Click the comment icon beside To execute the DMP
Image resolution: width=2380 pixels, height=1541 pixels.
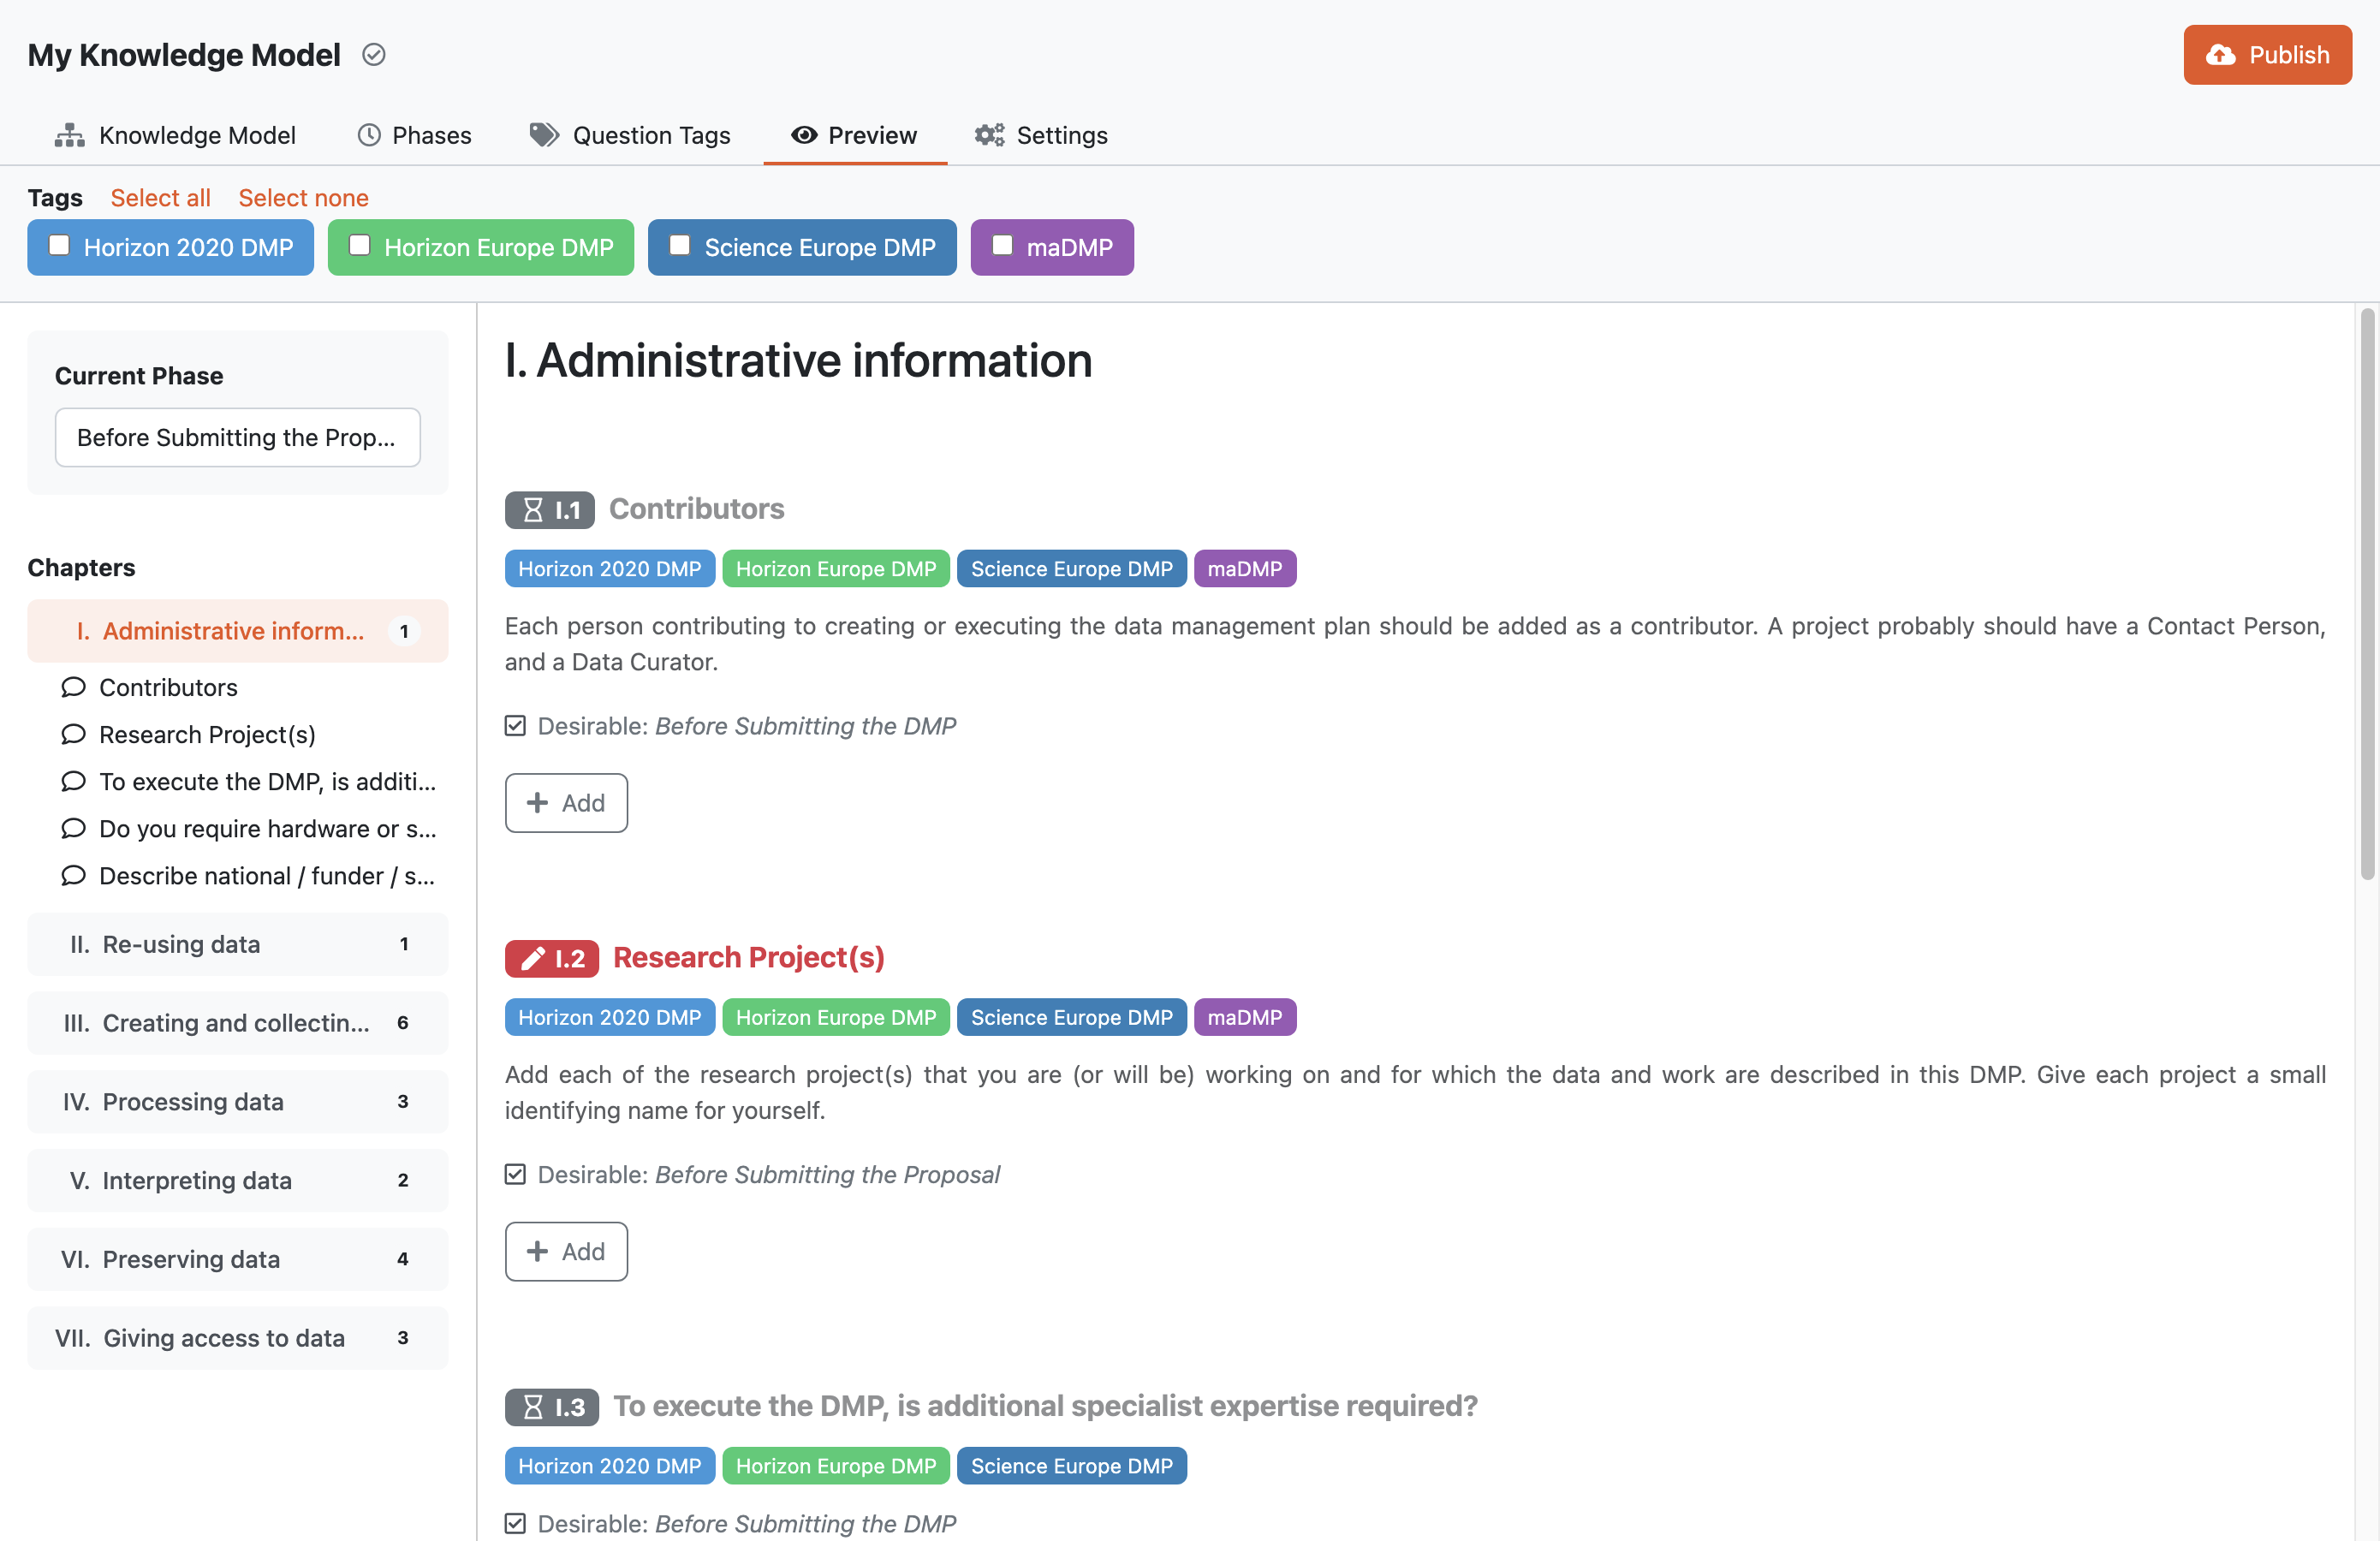[x=73, y=781]
